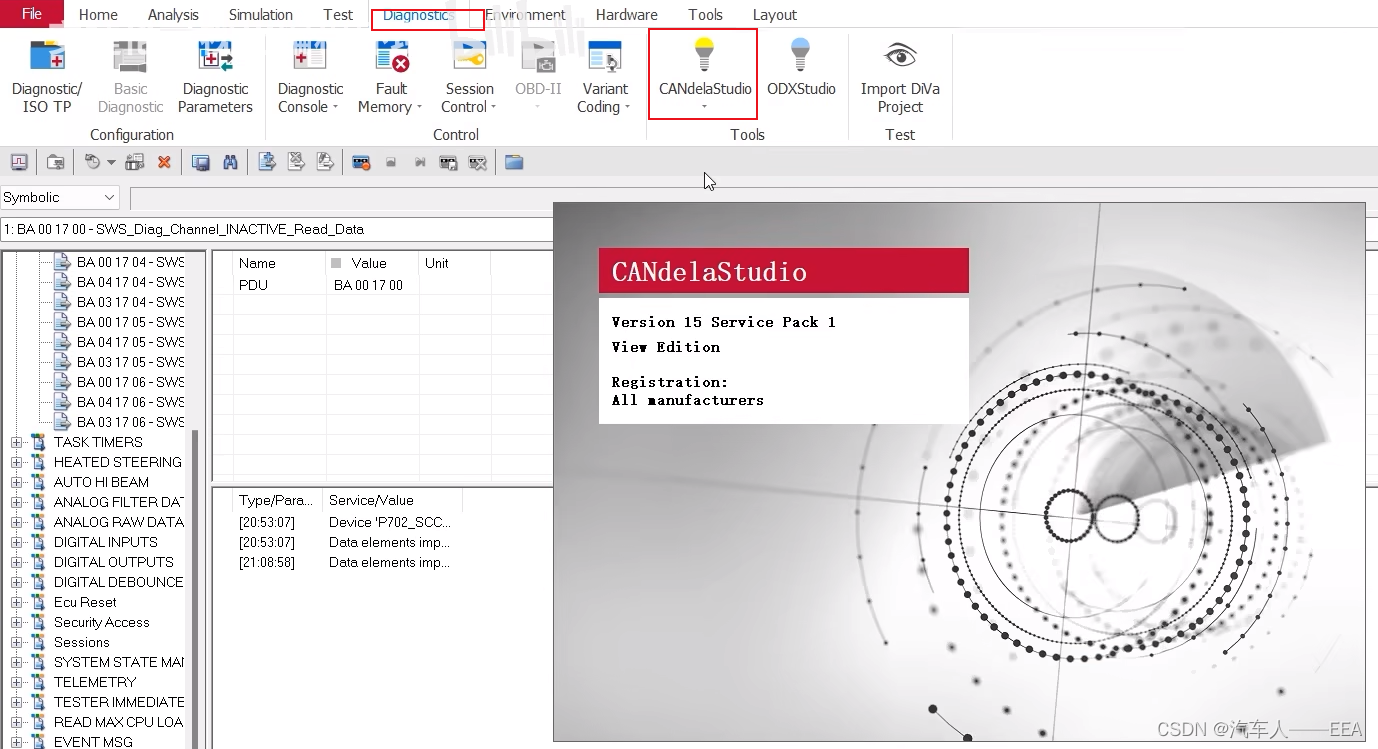This screenshot has width=1378, height=749.
Task: Click the Type/Para... column header
Action: [276, 500]
